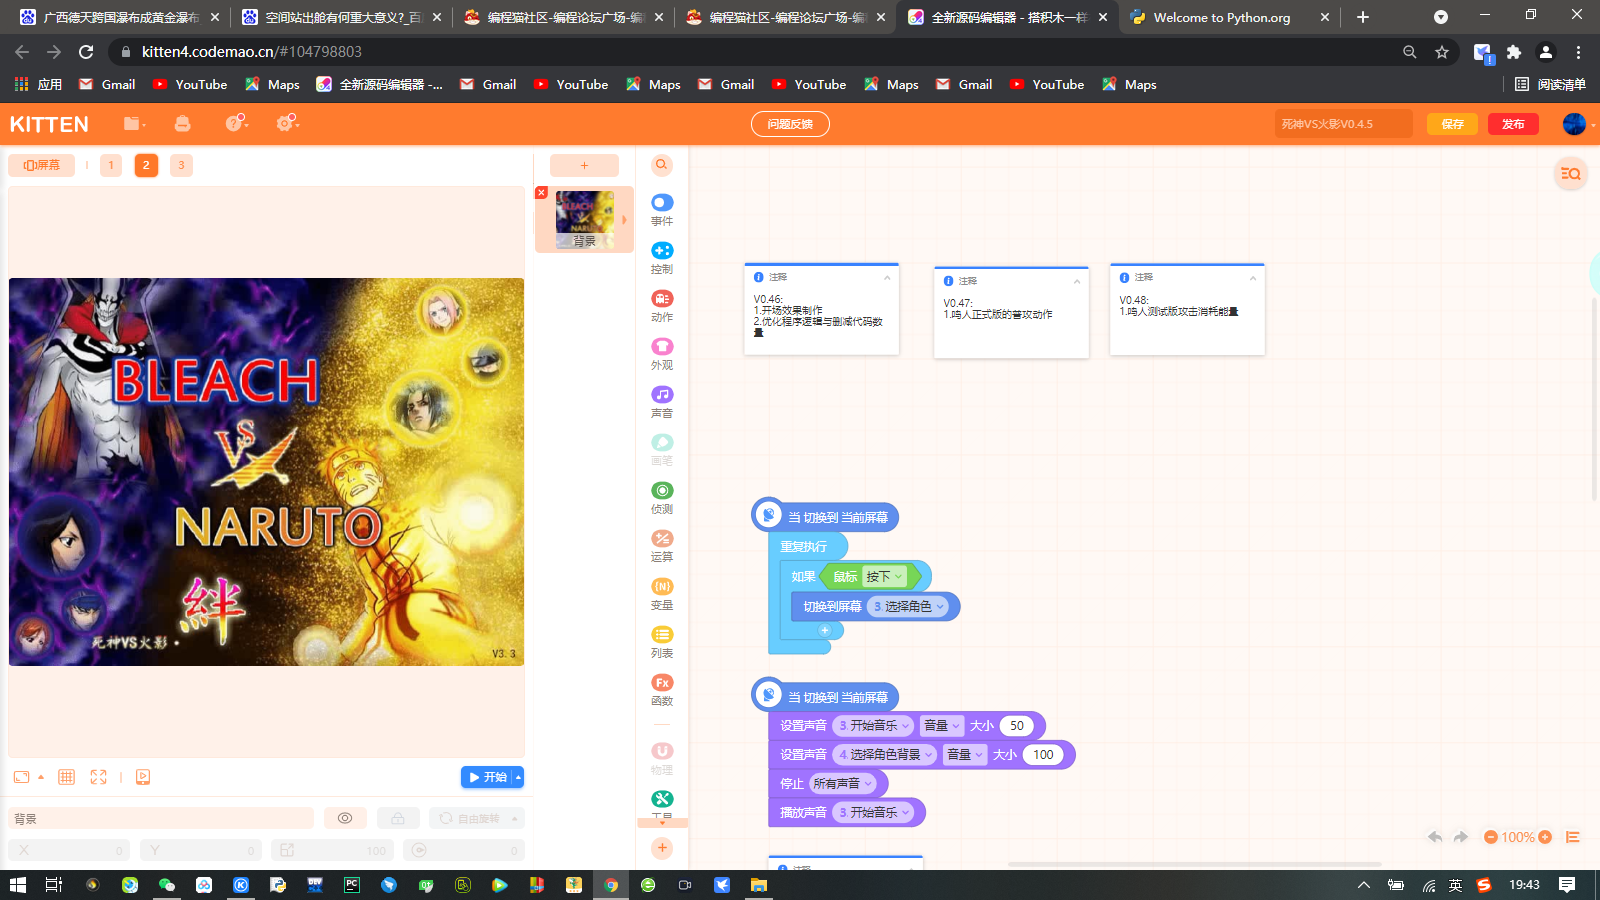The image size is (1600, 900).
Task: Collapse the V0.47 comment note
Action: click(1077, 281)
